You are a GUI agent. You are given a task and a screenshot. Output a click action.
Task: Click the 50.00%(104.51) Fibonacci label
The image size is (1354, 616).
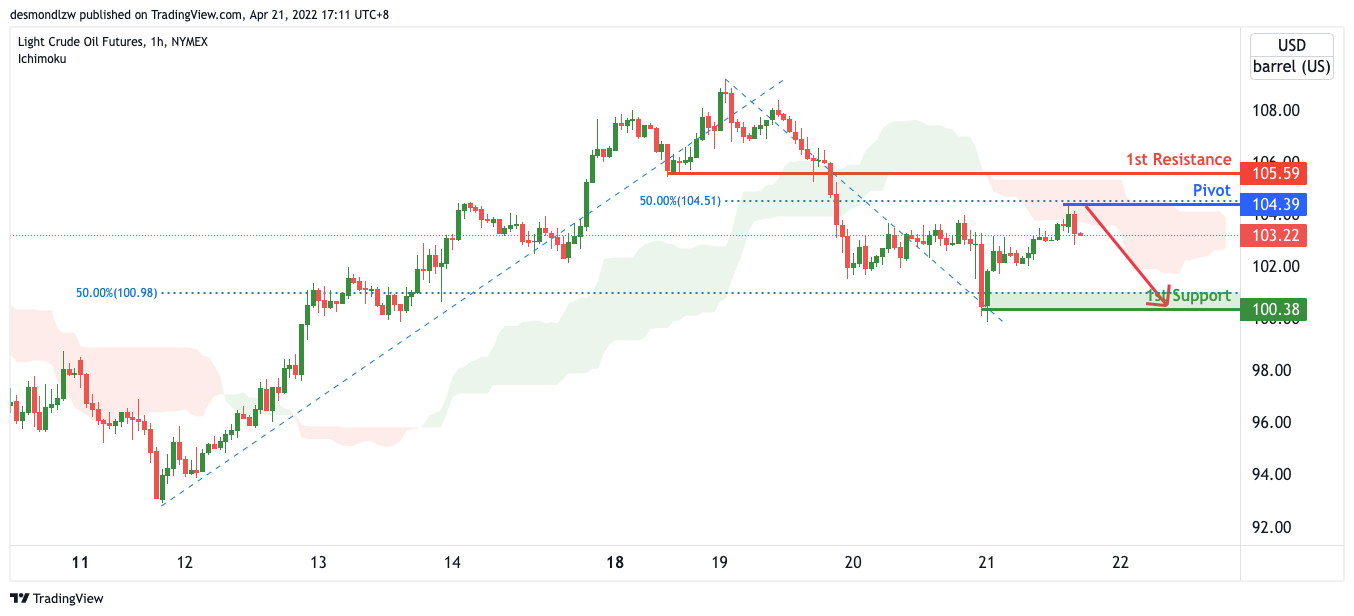(681, 201)
